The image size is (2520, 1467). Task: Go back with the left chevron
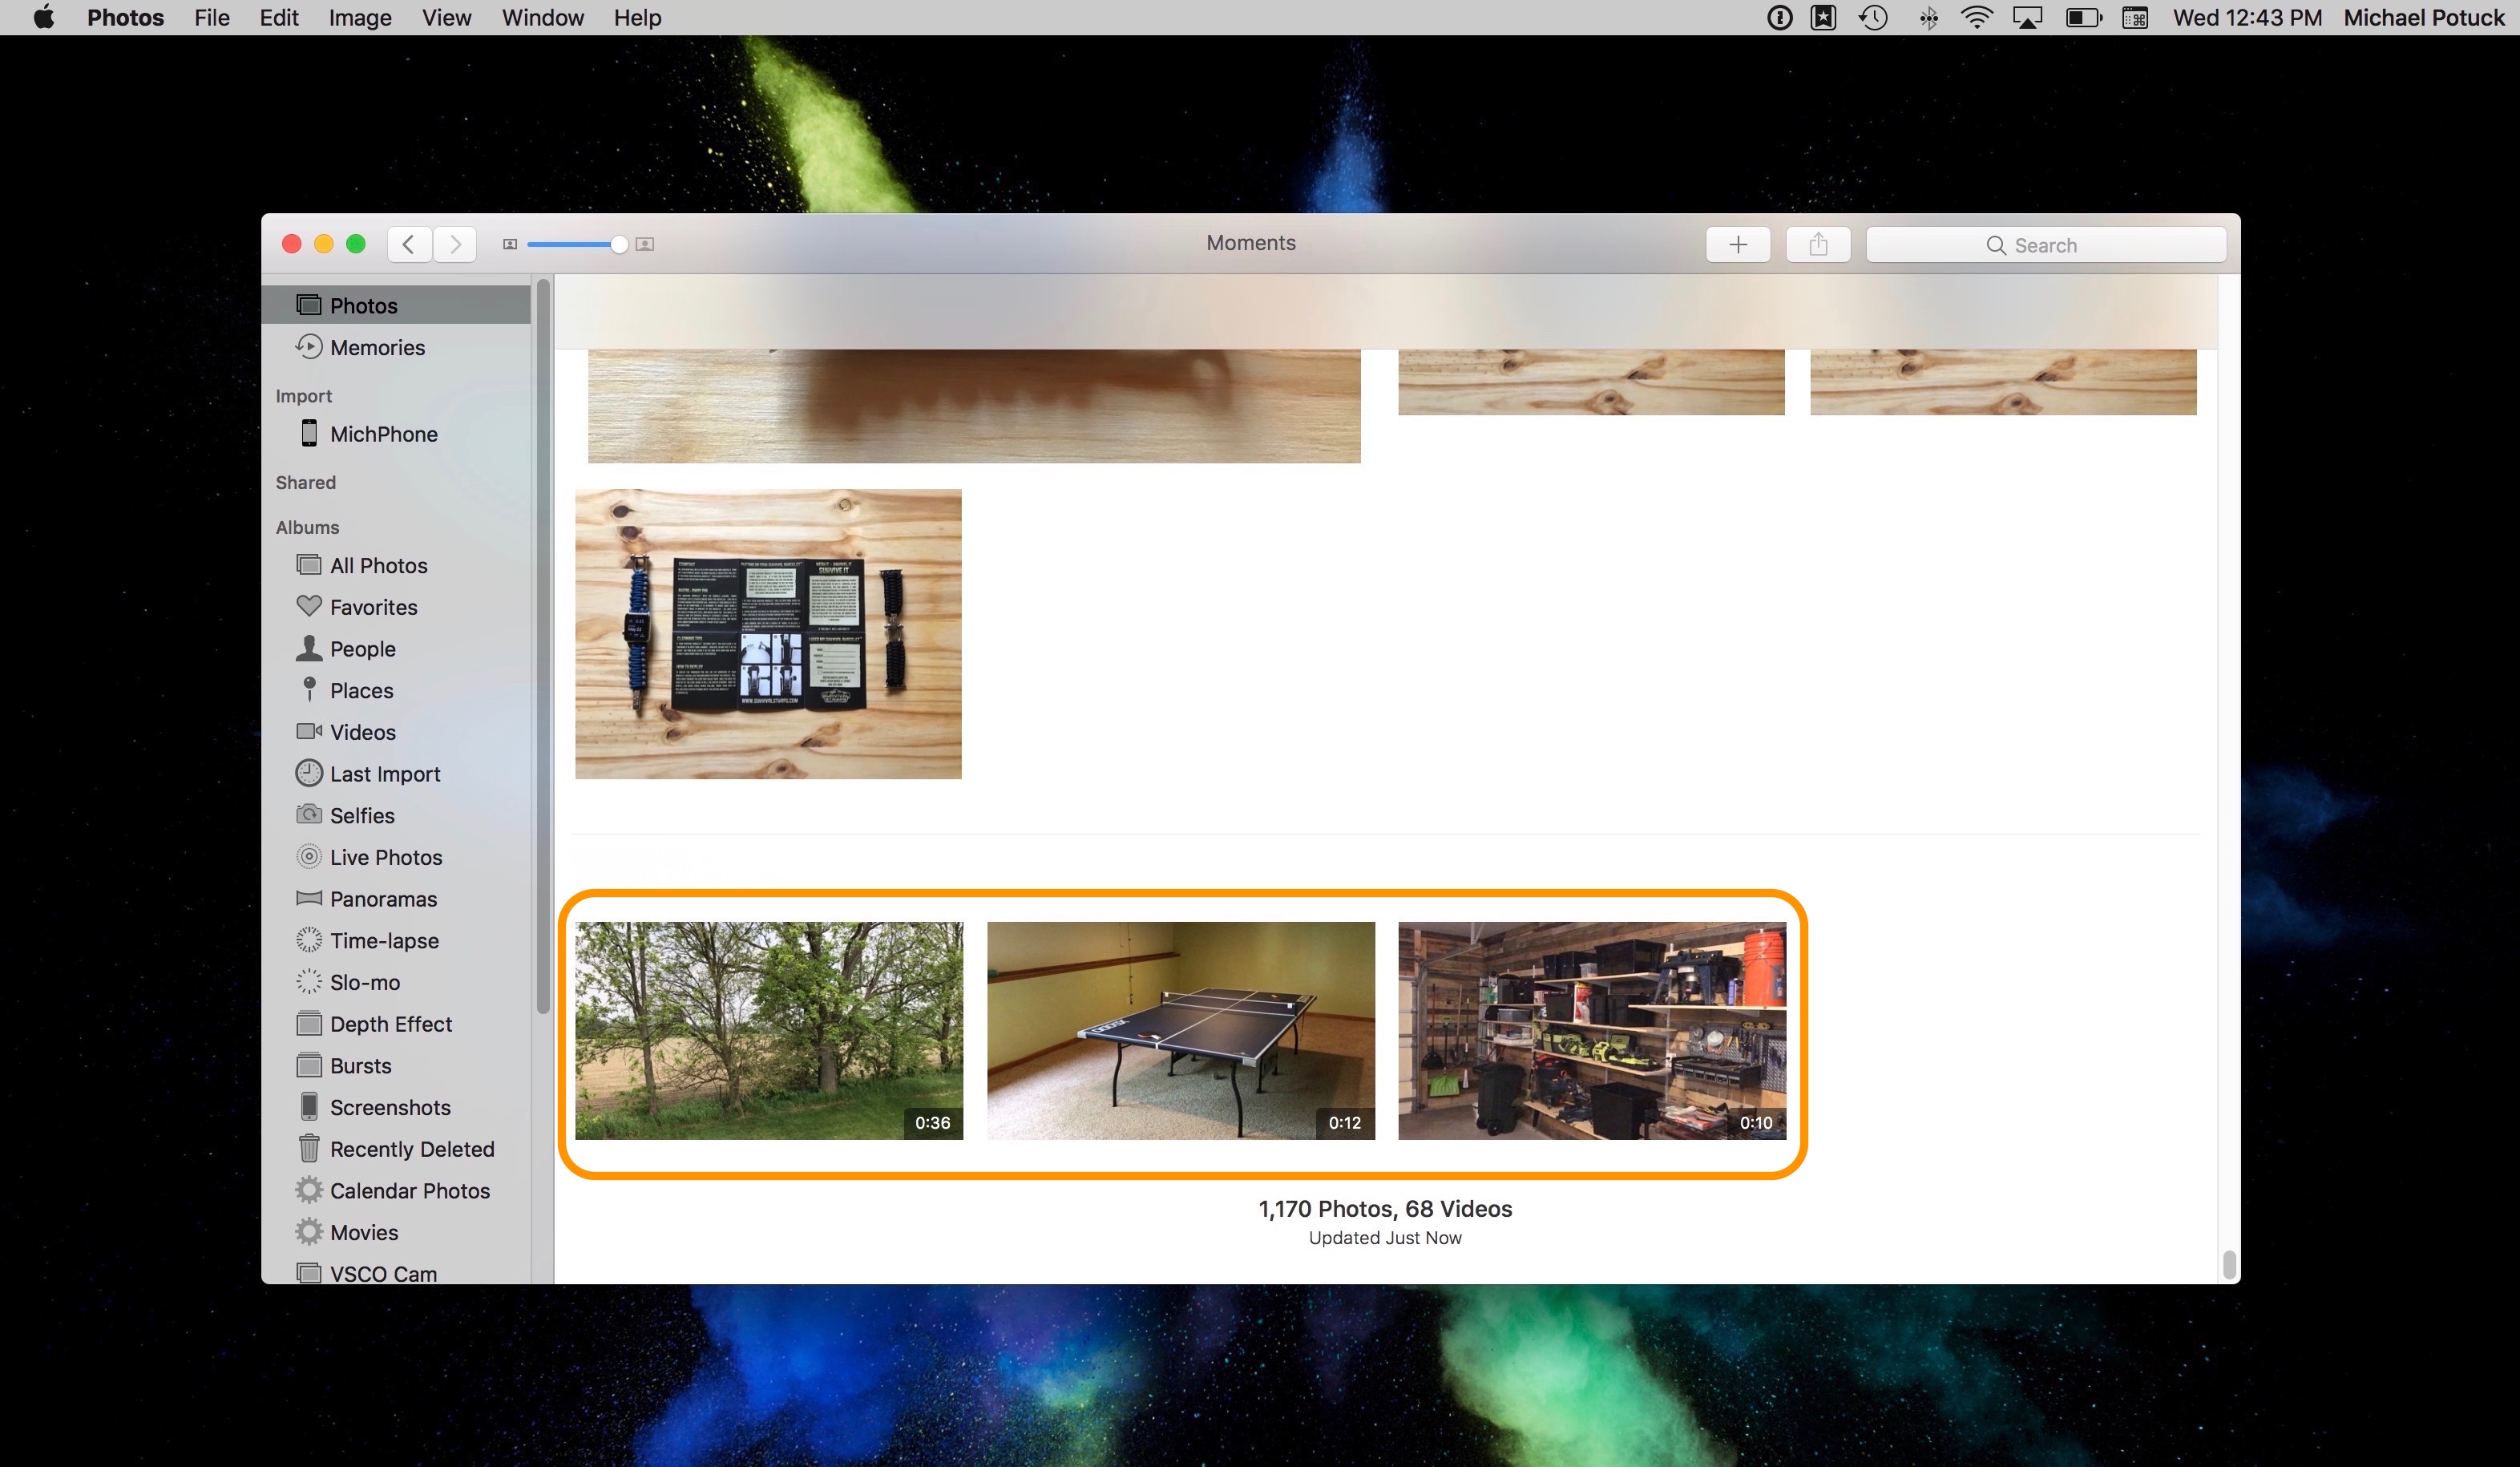409,245
